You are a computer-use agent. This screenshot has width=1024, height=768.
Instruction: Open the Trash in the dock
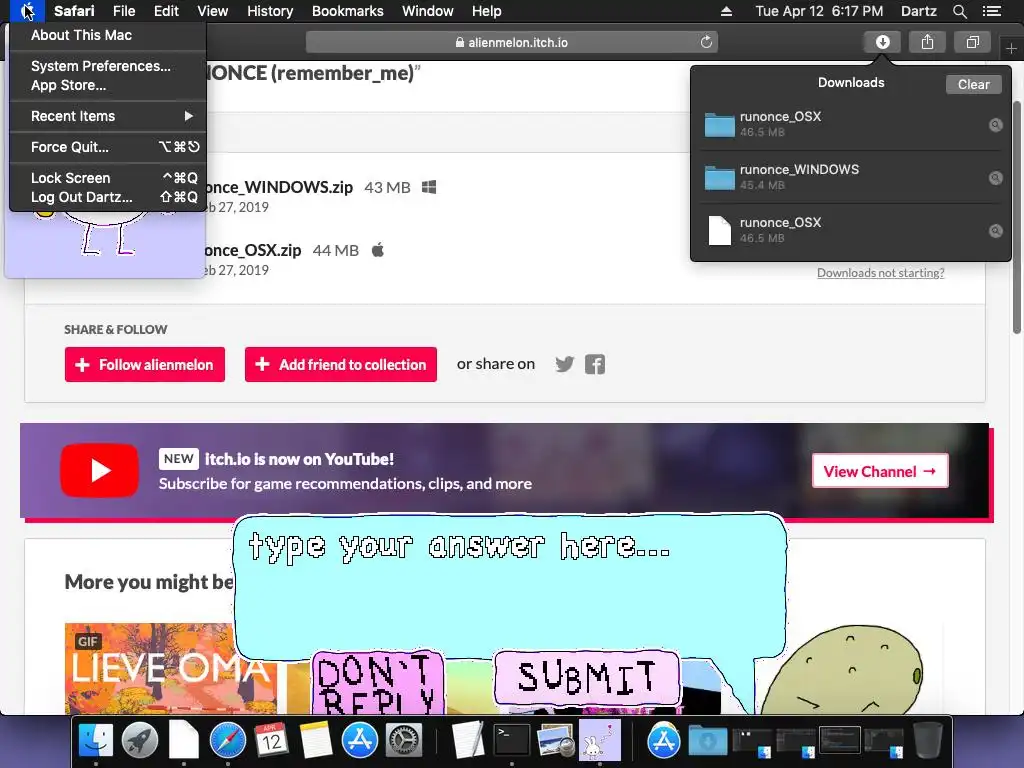[927, 741]
